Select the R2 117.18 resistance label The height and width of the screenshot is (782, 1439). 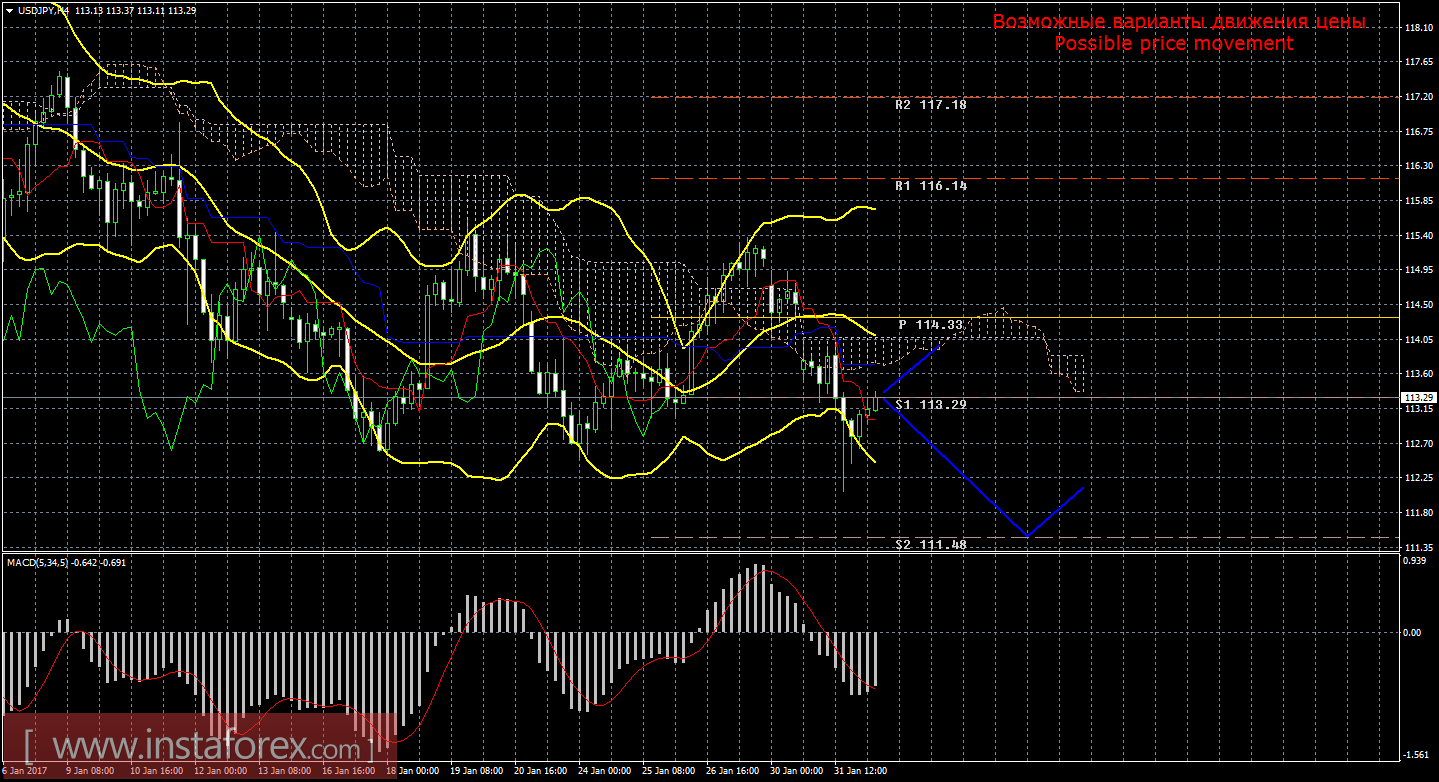coord(931,104)
